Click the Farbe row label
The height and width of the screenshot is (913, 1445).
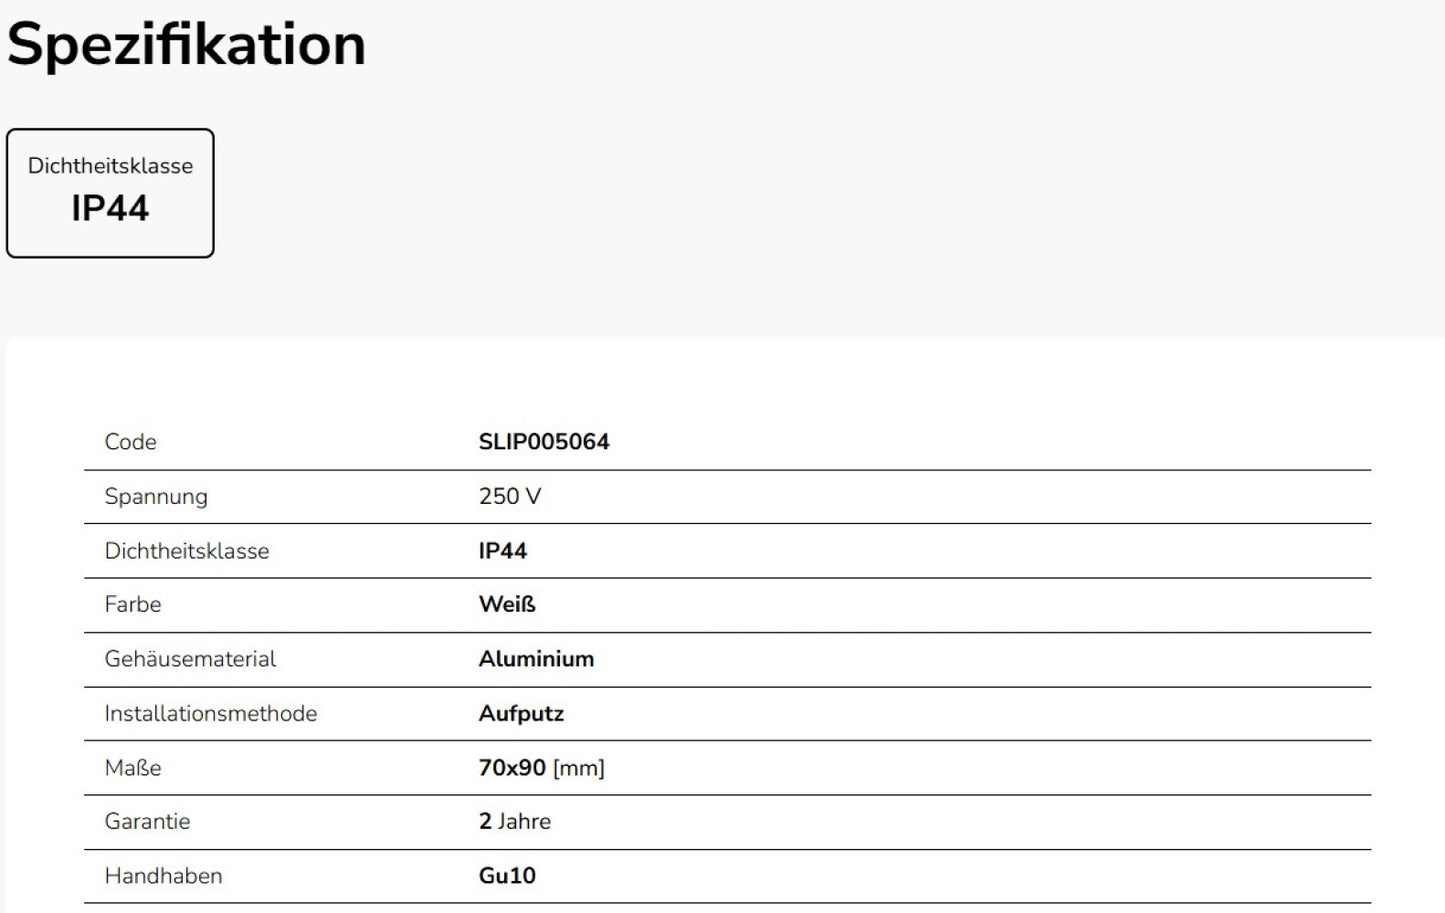(132, 604)
